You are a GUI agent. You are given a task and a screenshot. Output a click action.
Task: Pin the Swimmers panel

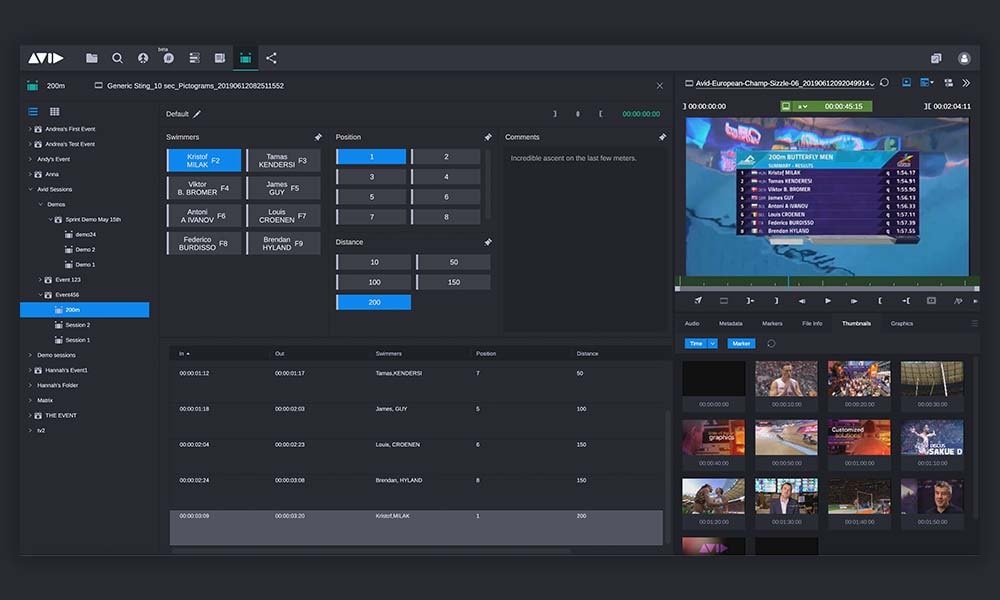coord(318,137)
